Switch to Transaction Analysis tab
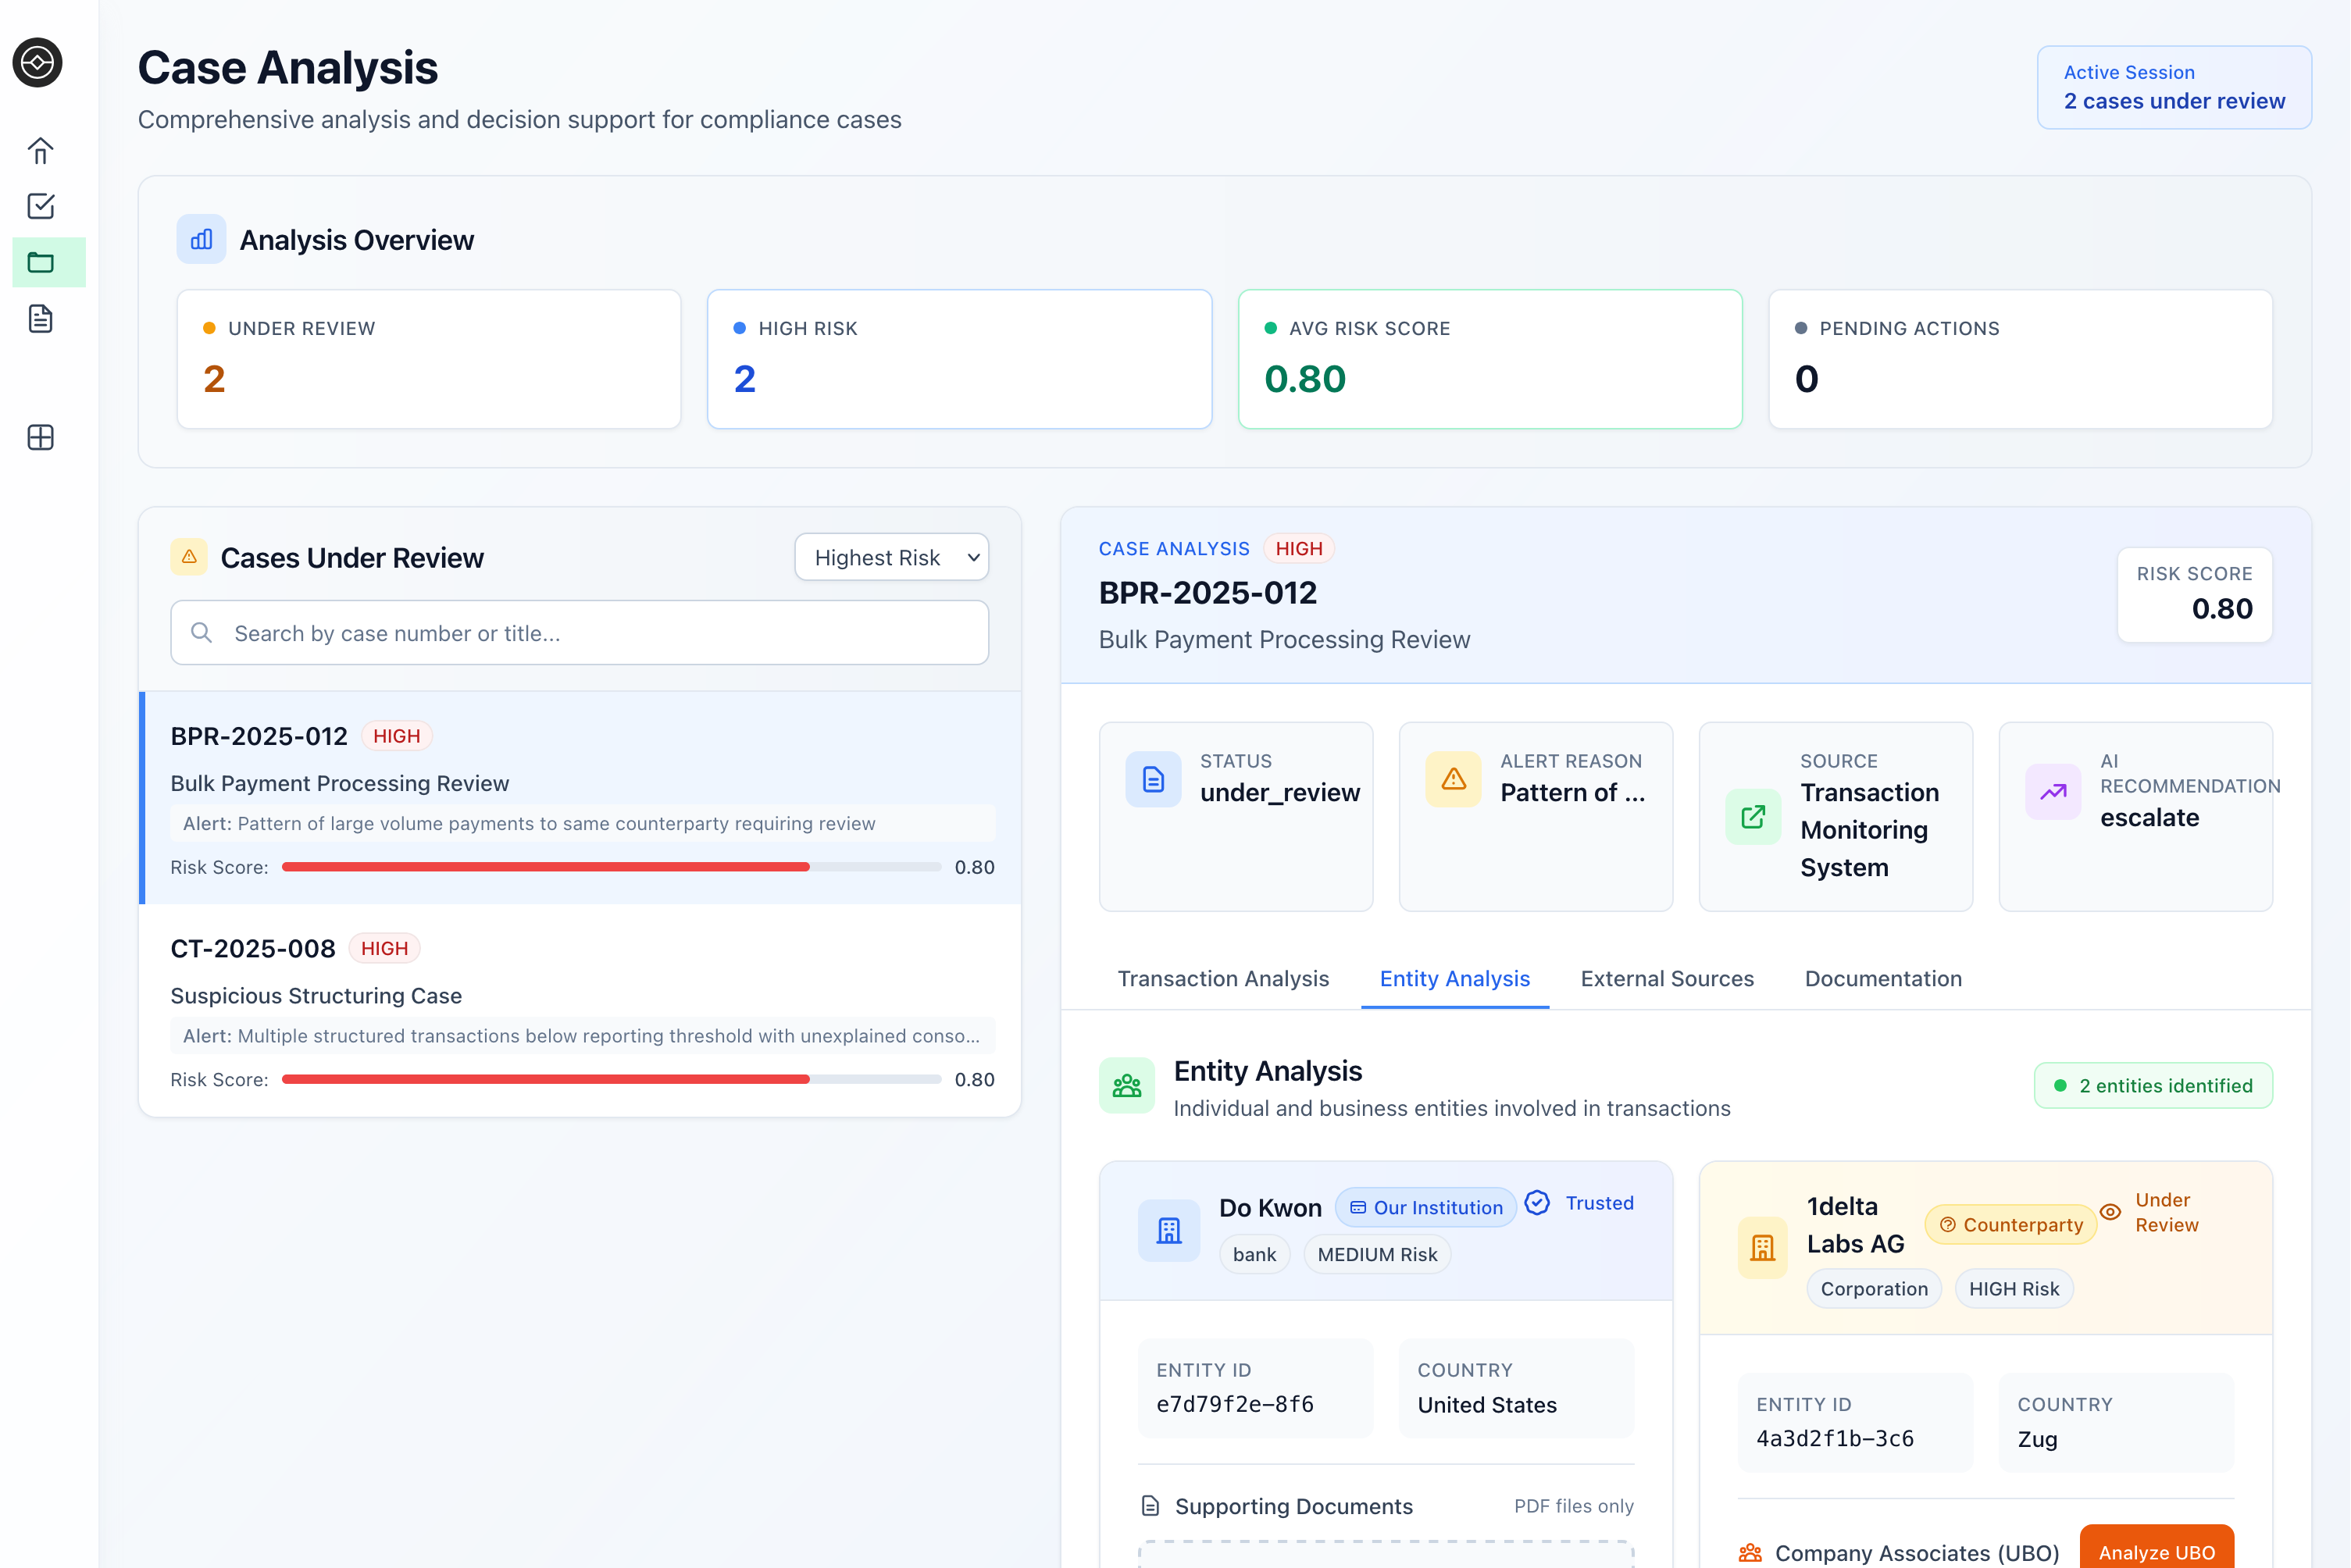 [1222, 978]
